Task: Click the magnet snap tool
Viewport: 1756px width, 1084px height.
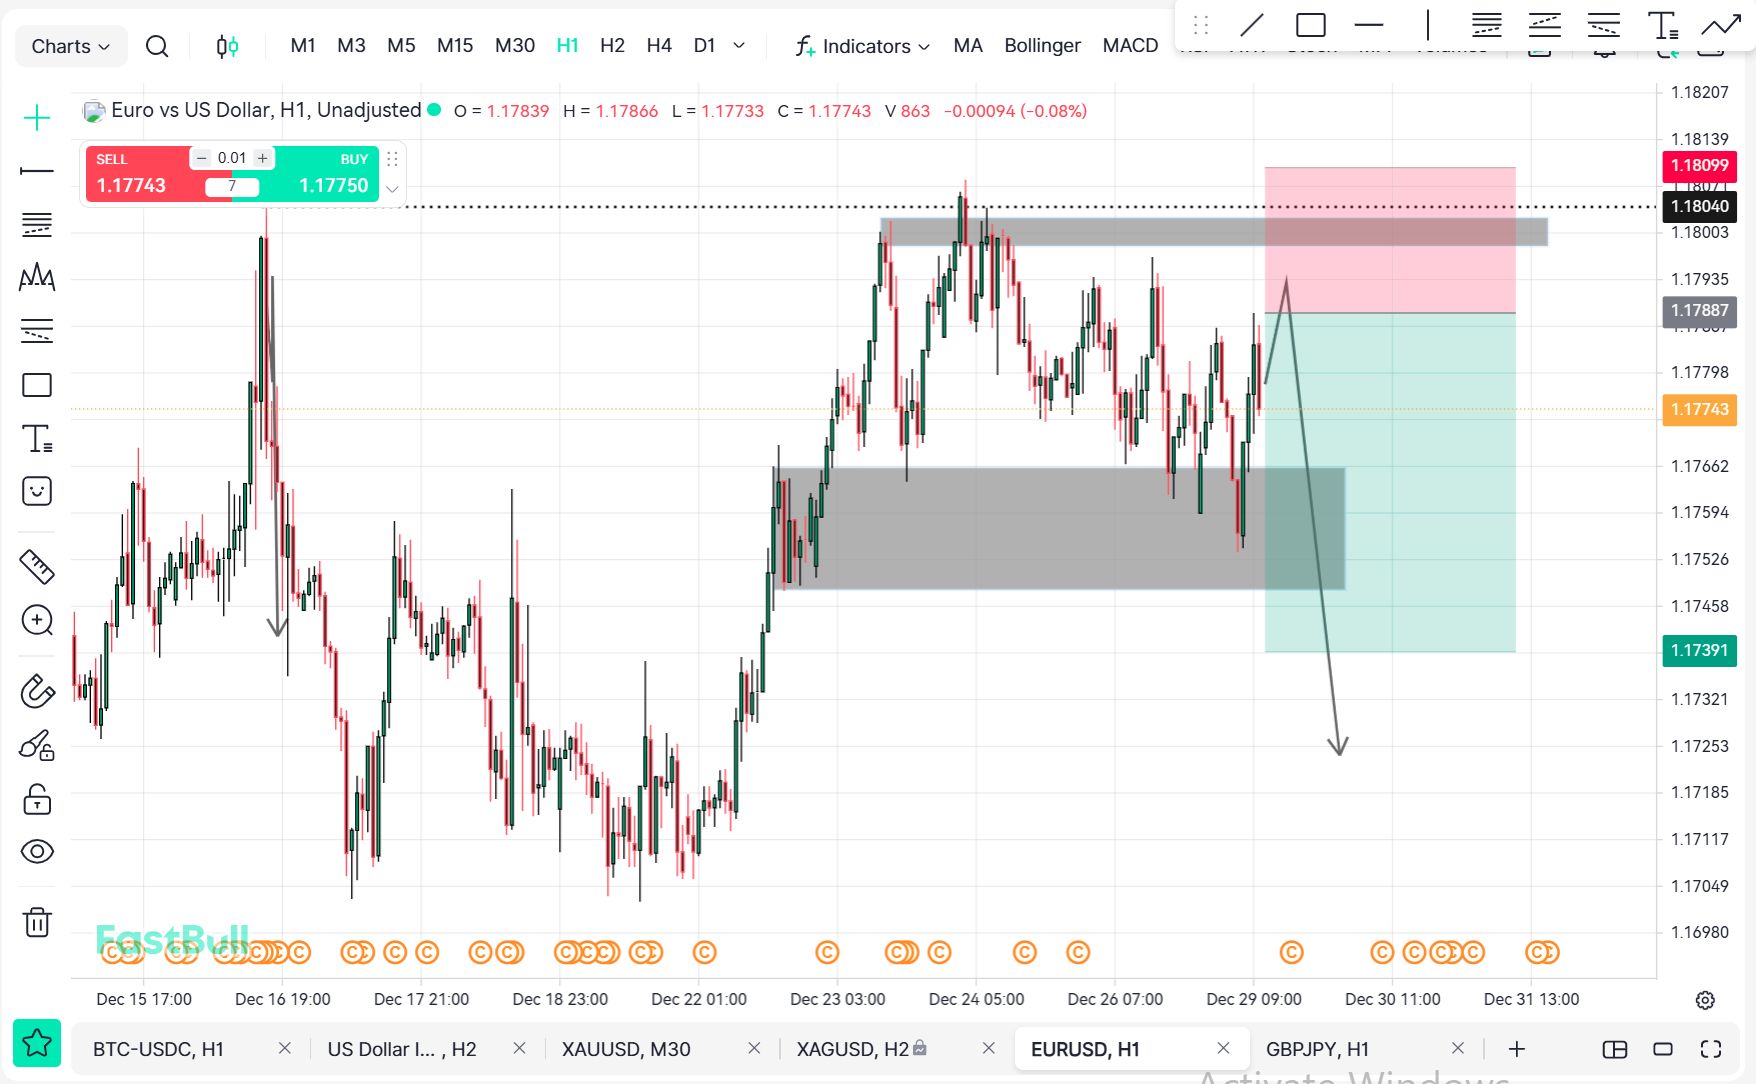Action: coord(37,691)
